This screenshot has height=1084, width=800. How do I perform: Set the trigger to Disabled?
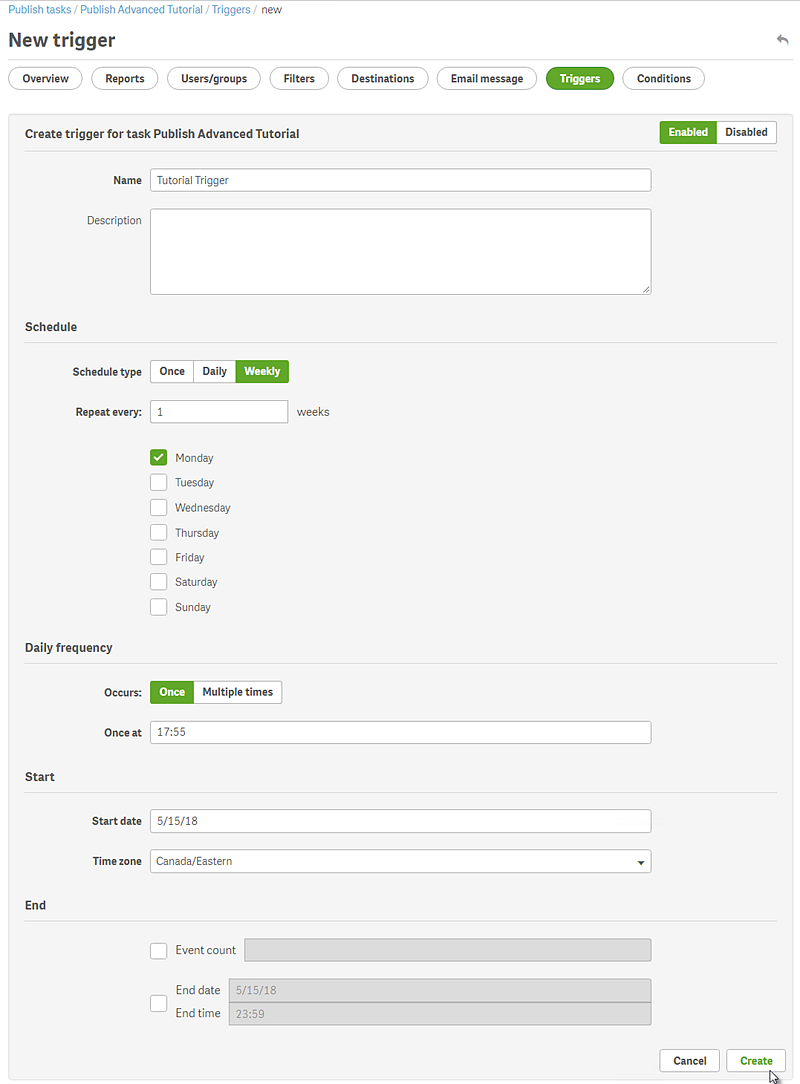tap(746, 131)
